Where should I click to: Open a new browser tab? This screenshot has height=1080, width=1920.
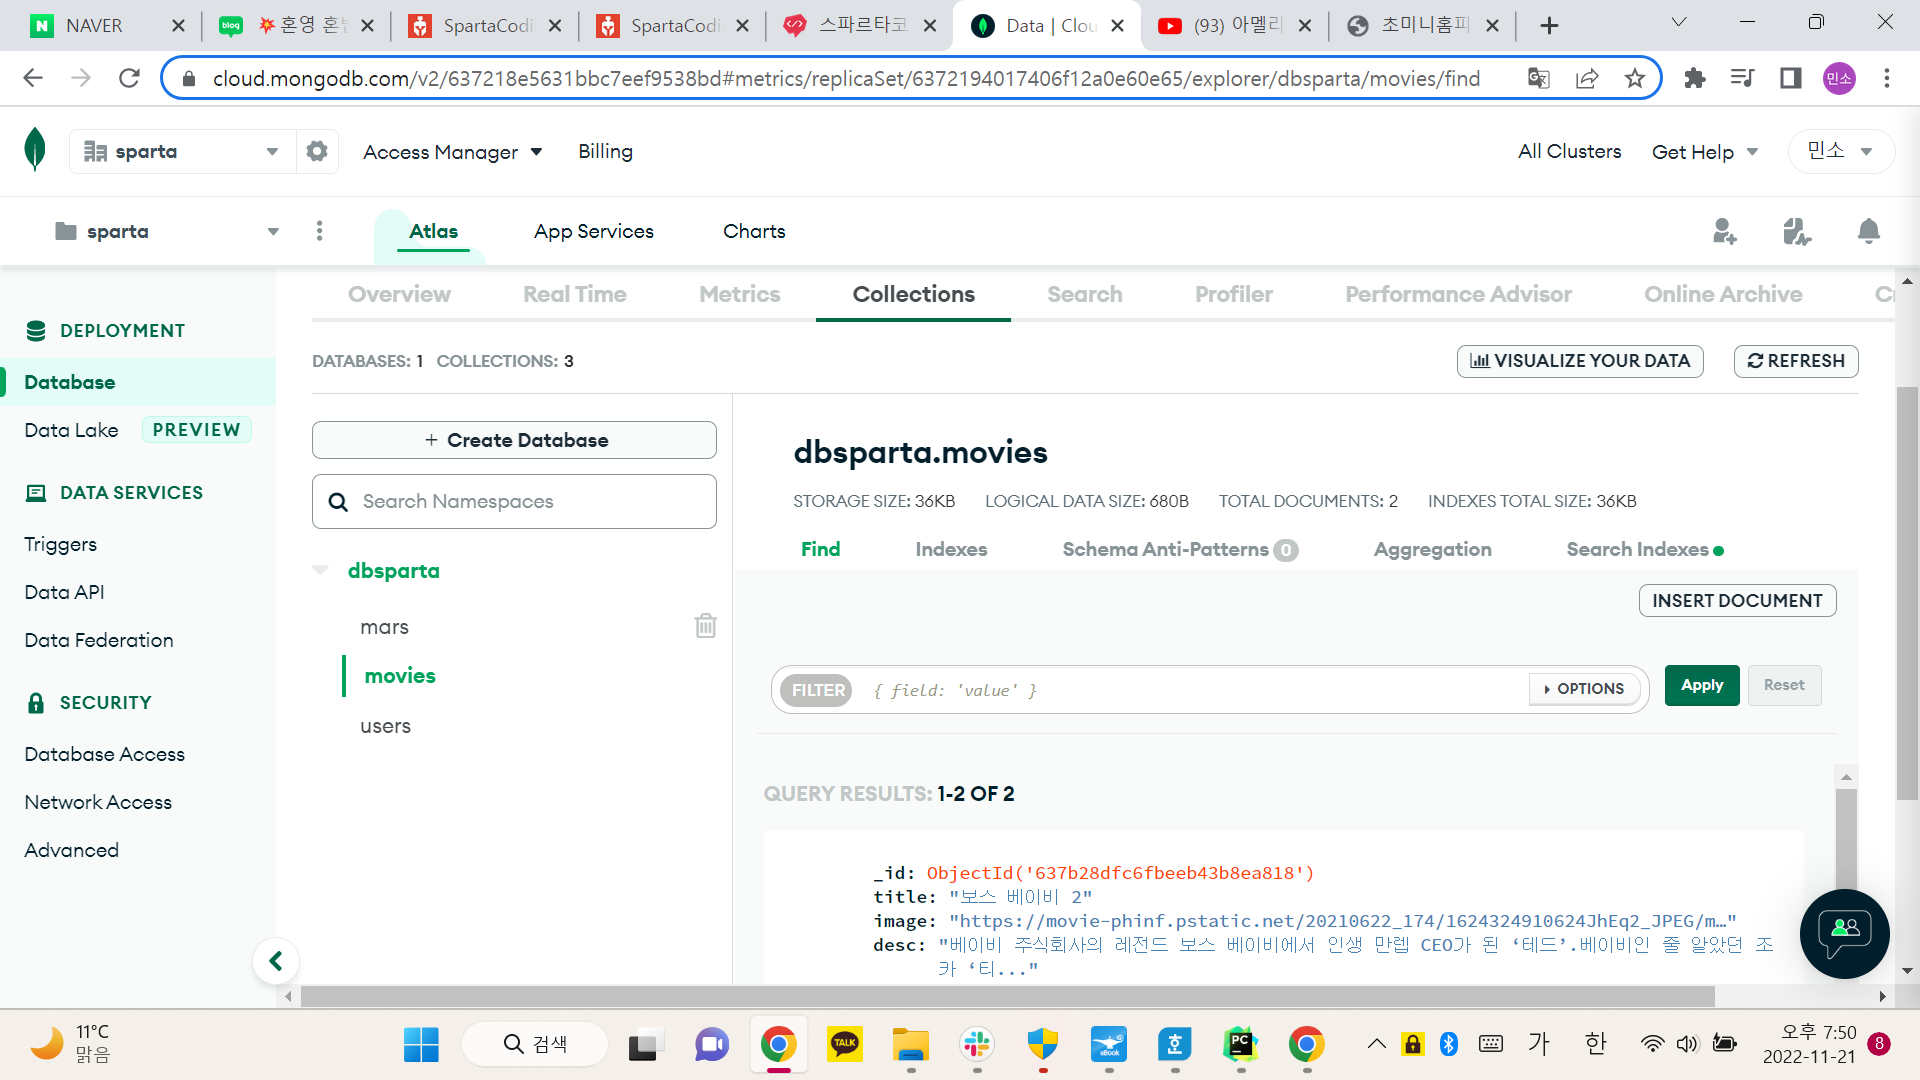click(x=1549, y=26)
